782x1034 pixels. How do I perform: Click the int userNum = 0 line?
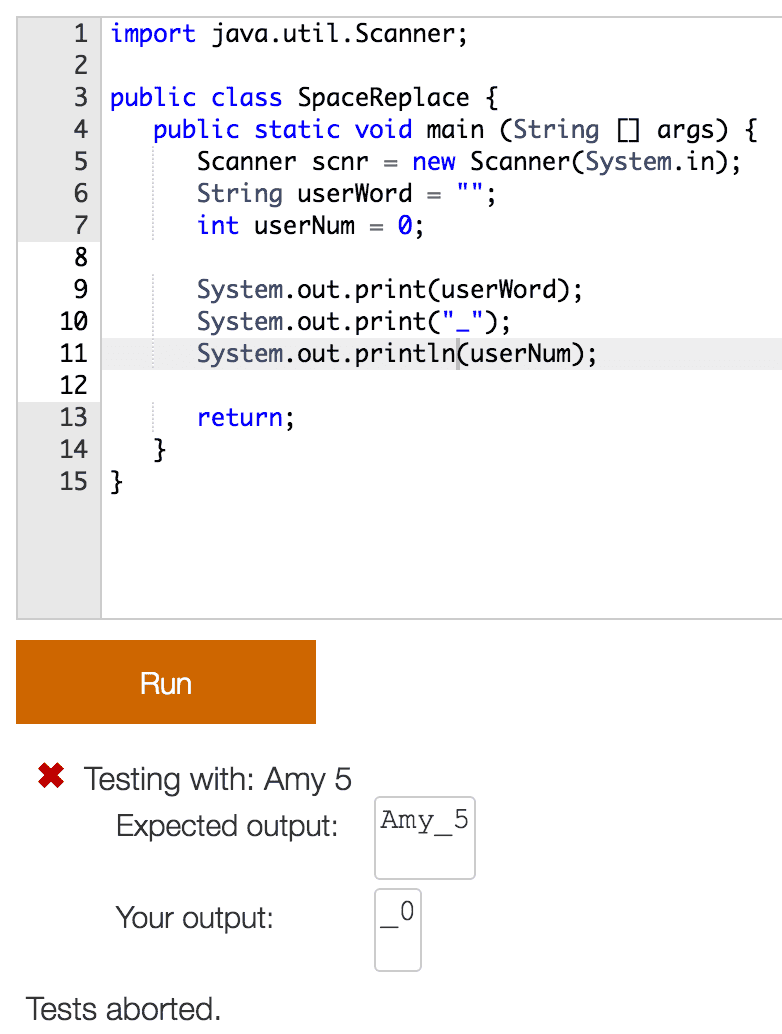[x=310, y=226]
